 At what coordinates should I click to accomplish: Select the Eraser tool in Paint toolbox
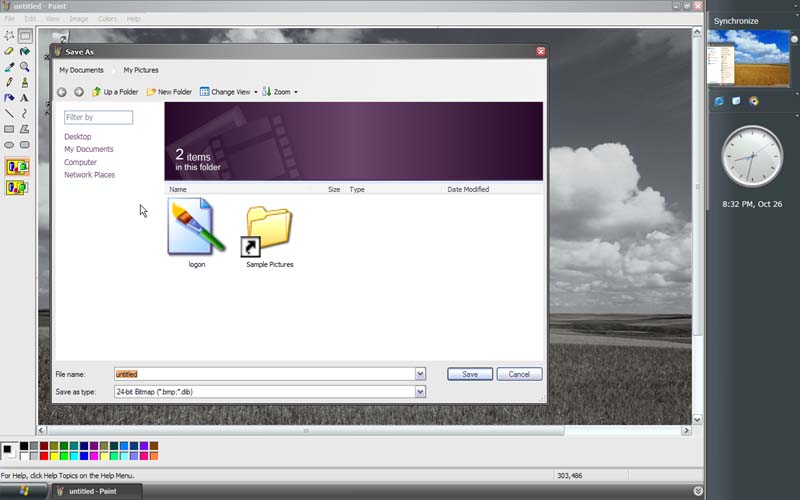pos(9,51)
